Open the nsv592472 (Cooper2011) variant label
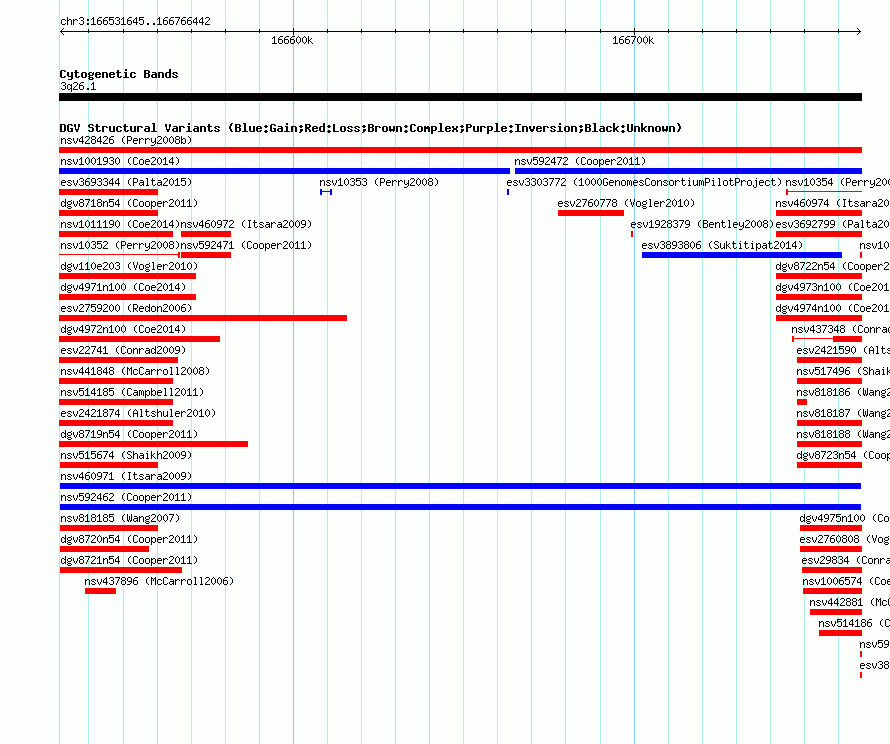Screen dimensions: 890x744 click(580, 161)
